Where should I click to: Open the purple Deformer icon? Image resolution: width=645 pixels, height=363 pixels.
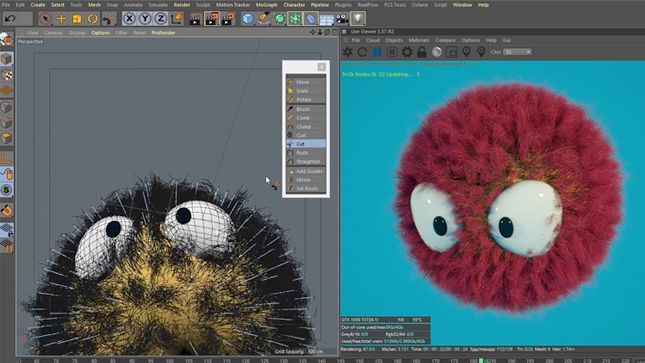(311, 19)
